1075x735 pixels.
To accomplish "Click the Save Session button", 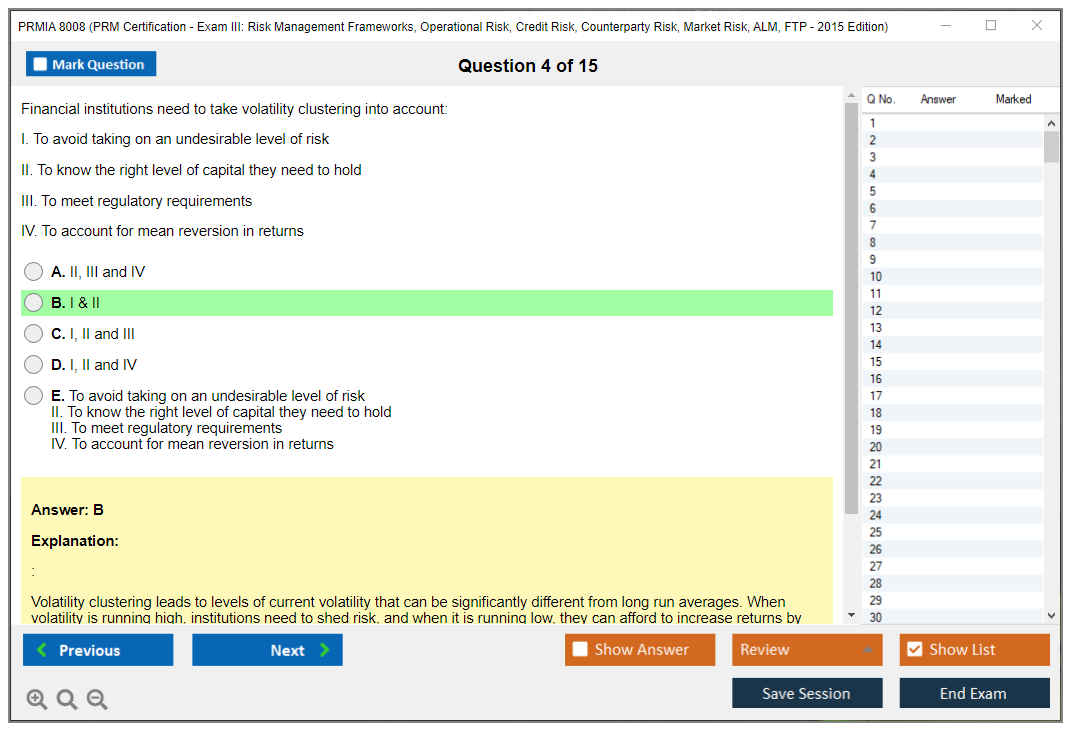I will [806, 693].
